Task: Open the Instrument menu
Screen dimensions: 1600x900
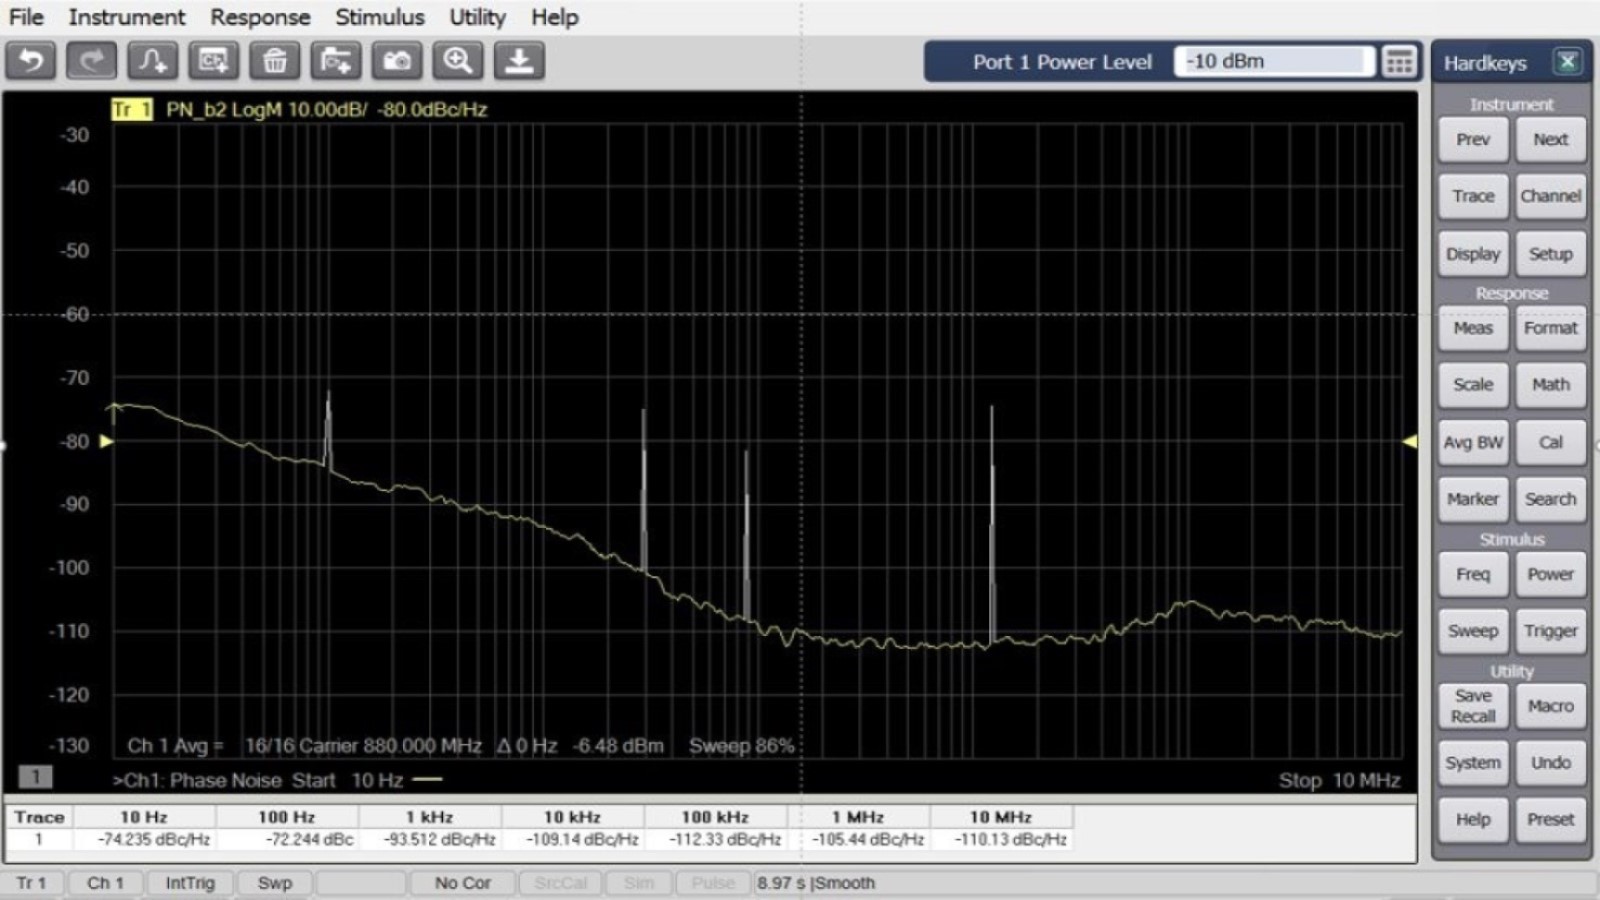Action: click(x=126, y=17)
